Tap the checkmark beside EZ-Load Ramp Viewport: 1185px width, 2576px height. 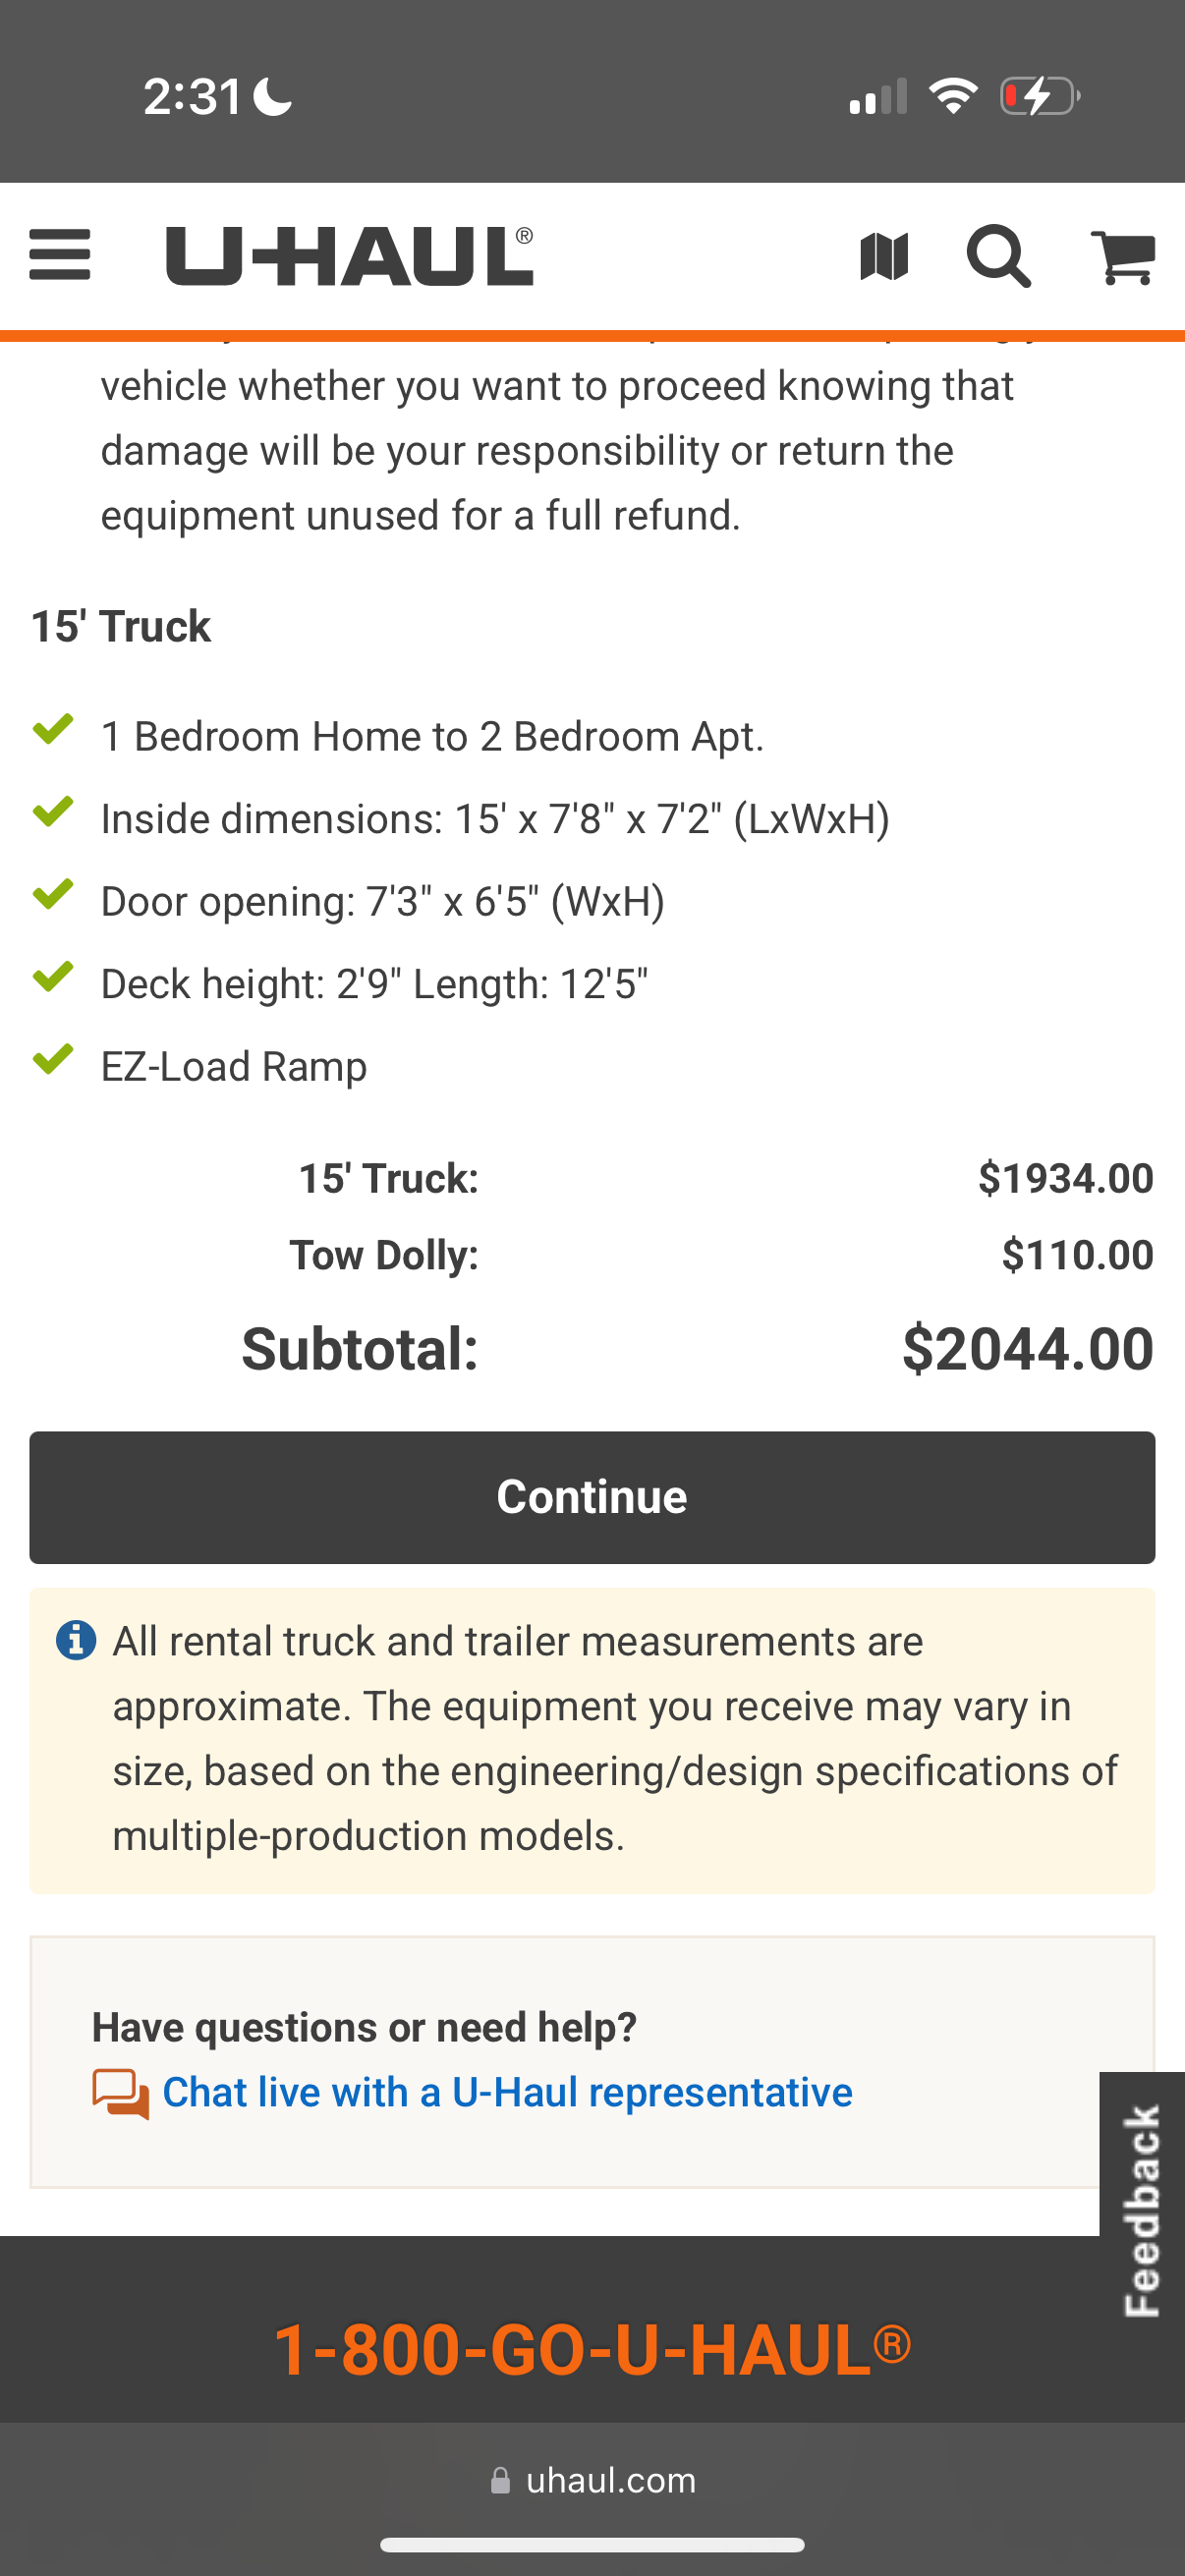[53, 1059]
